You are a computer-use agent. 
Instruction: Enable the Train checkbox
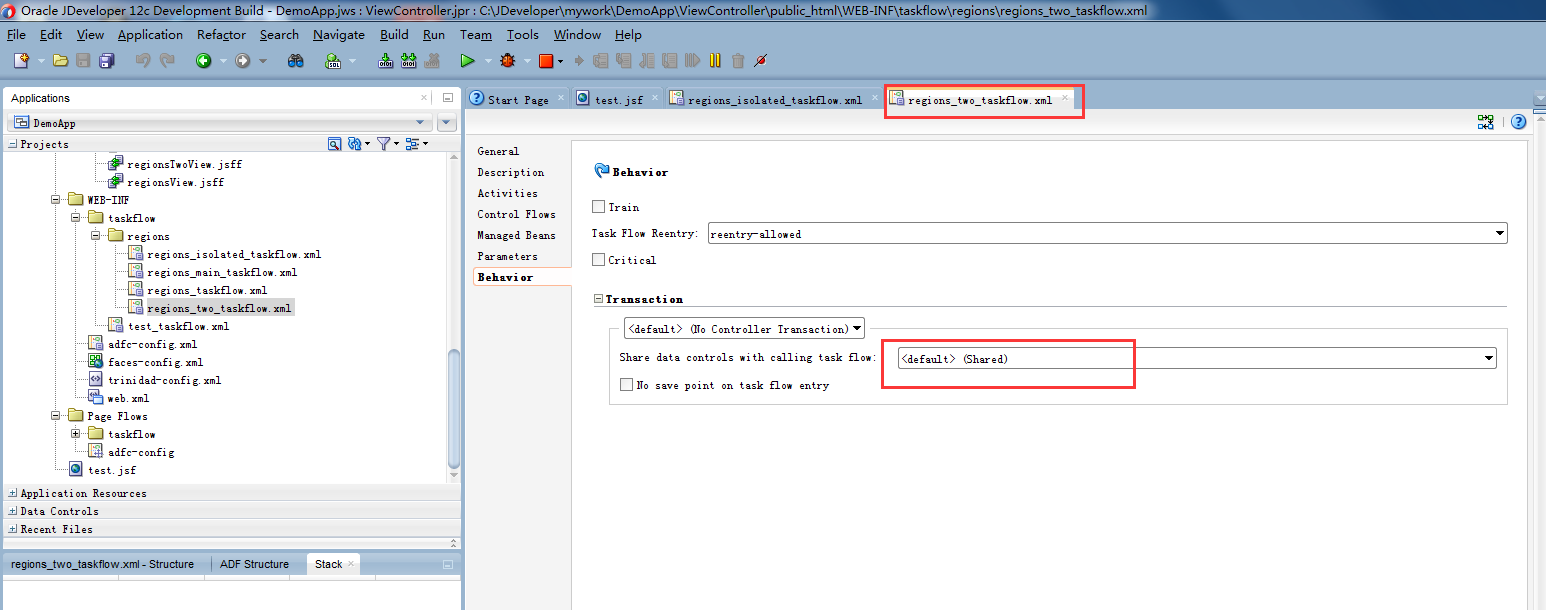coord(598,207)
